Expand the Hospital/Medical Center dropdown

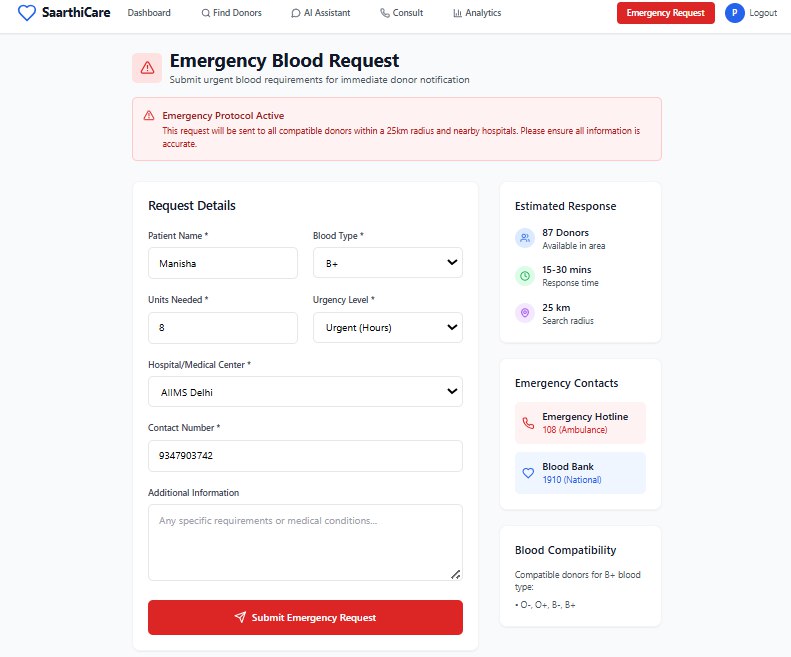(305, 392)
